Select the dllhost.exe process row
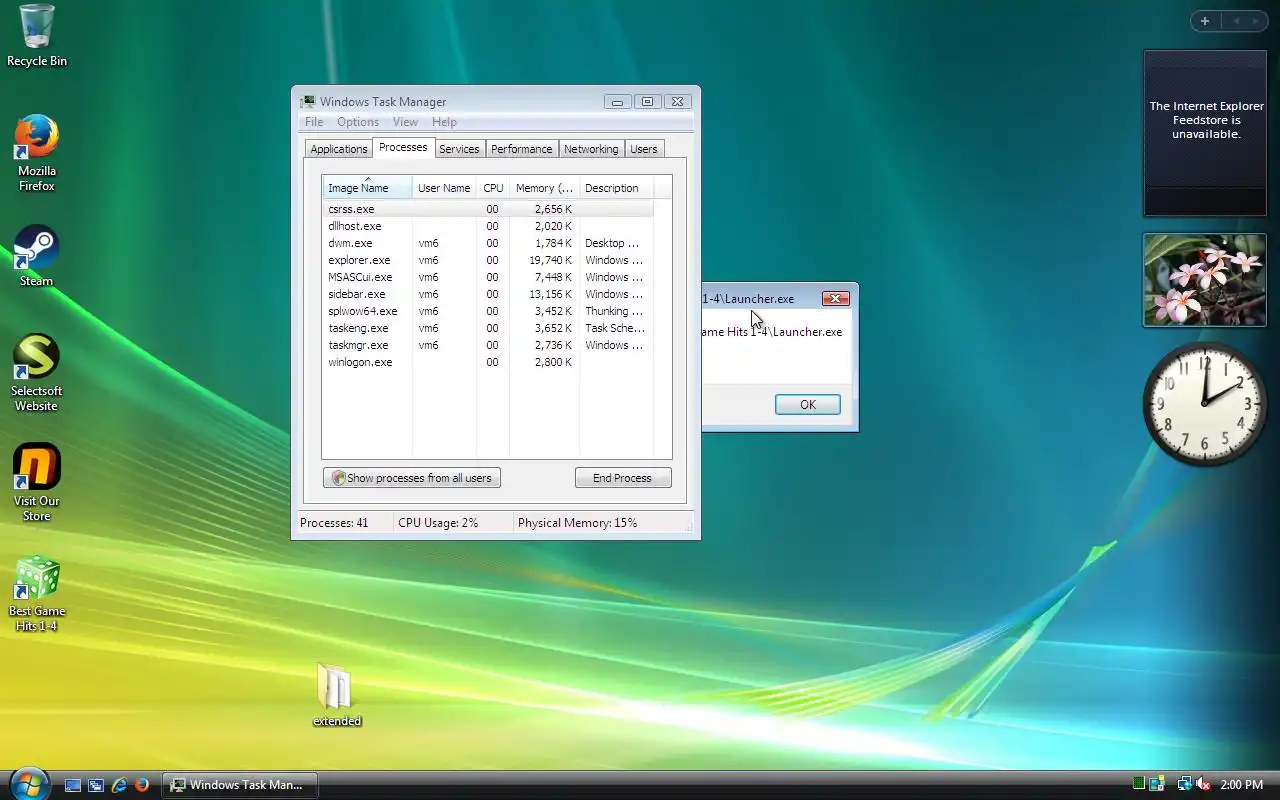 pos(488,226)
